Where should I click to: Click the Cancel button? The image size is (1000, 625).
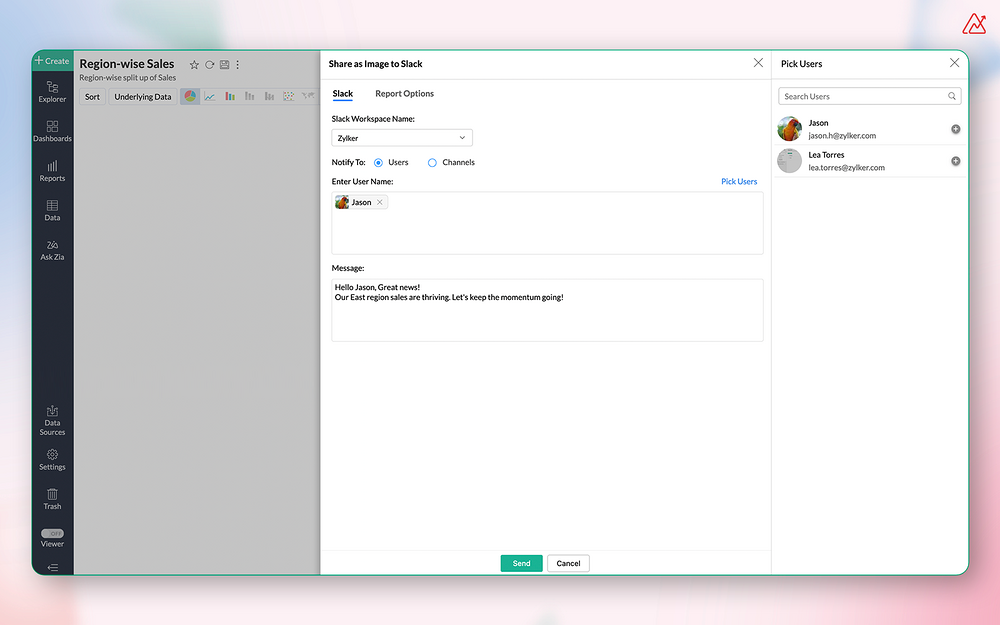(568, 563)
